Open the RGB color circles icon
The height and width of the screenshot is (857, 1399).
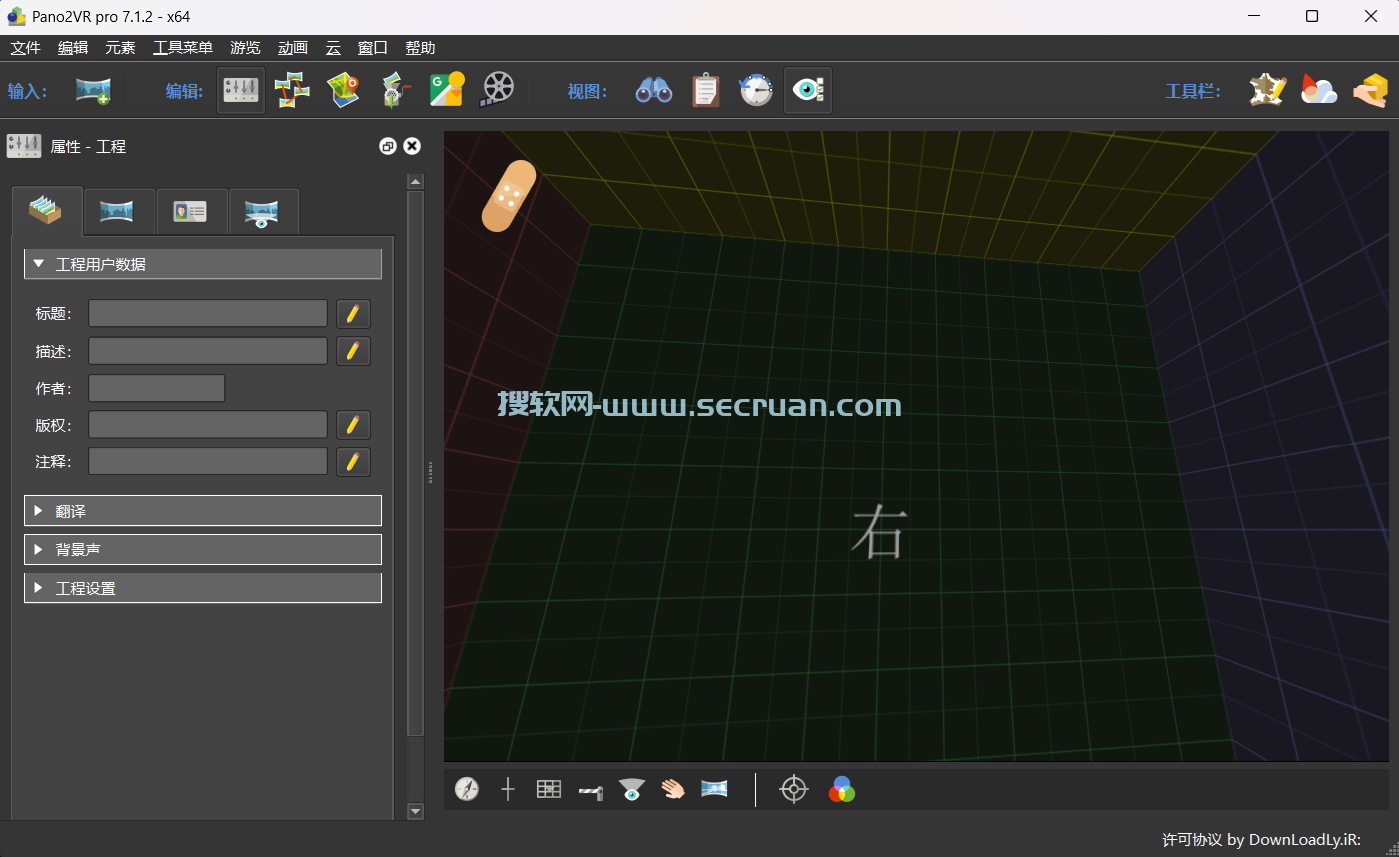pos(842,789)
